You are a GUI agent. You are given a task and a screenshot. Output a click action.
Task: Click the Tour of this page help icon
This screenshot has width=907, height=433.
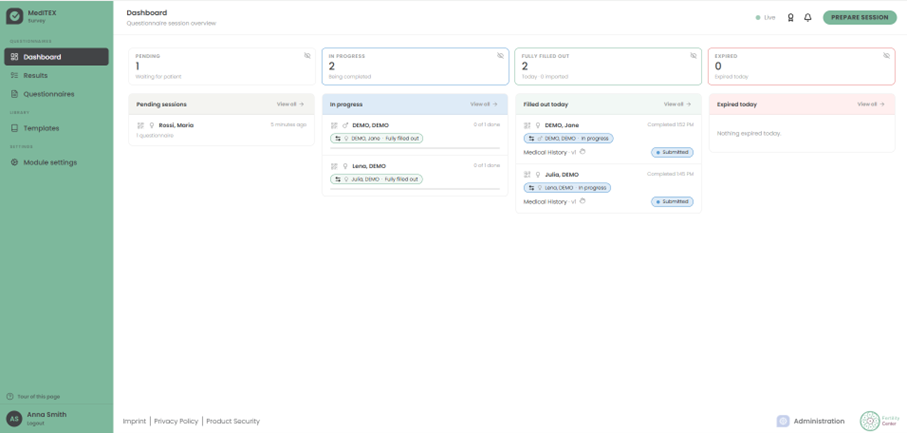click(9, 397)
